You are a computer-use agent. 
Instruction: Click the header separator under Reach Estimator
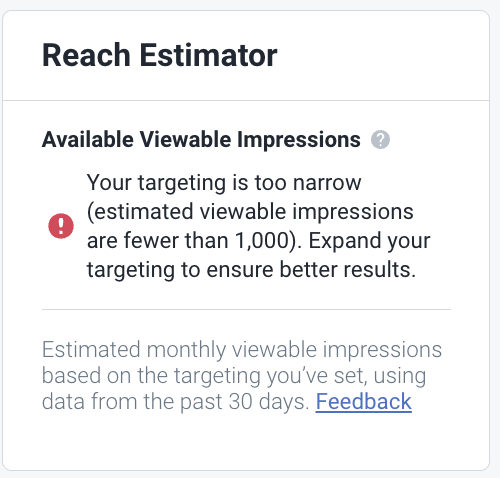(x=246, y=100)
